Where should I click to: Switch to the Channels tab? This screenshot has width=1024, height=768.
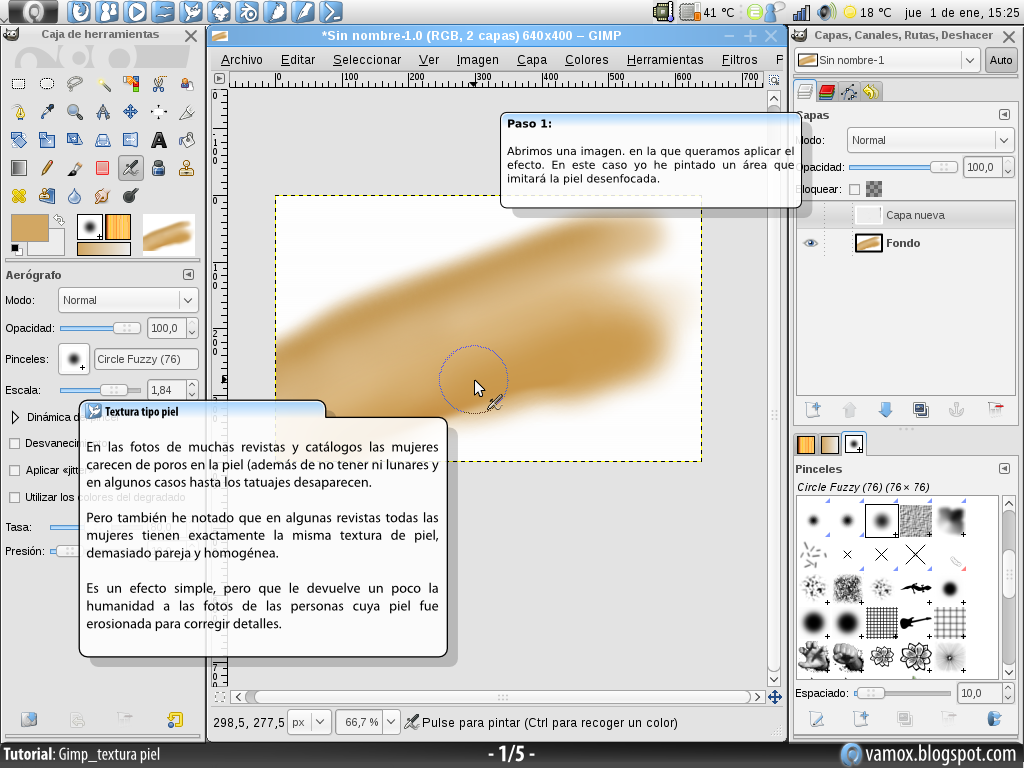coord(827,92)
